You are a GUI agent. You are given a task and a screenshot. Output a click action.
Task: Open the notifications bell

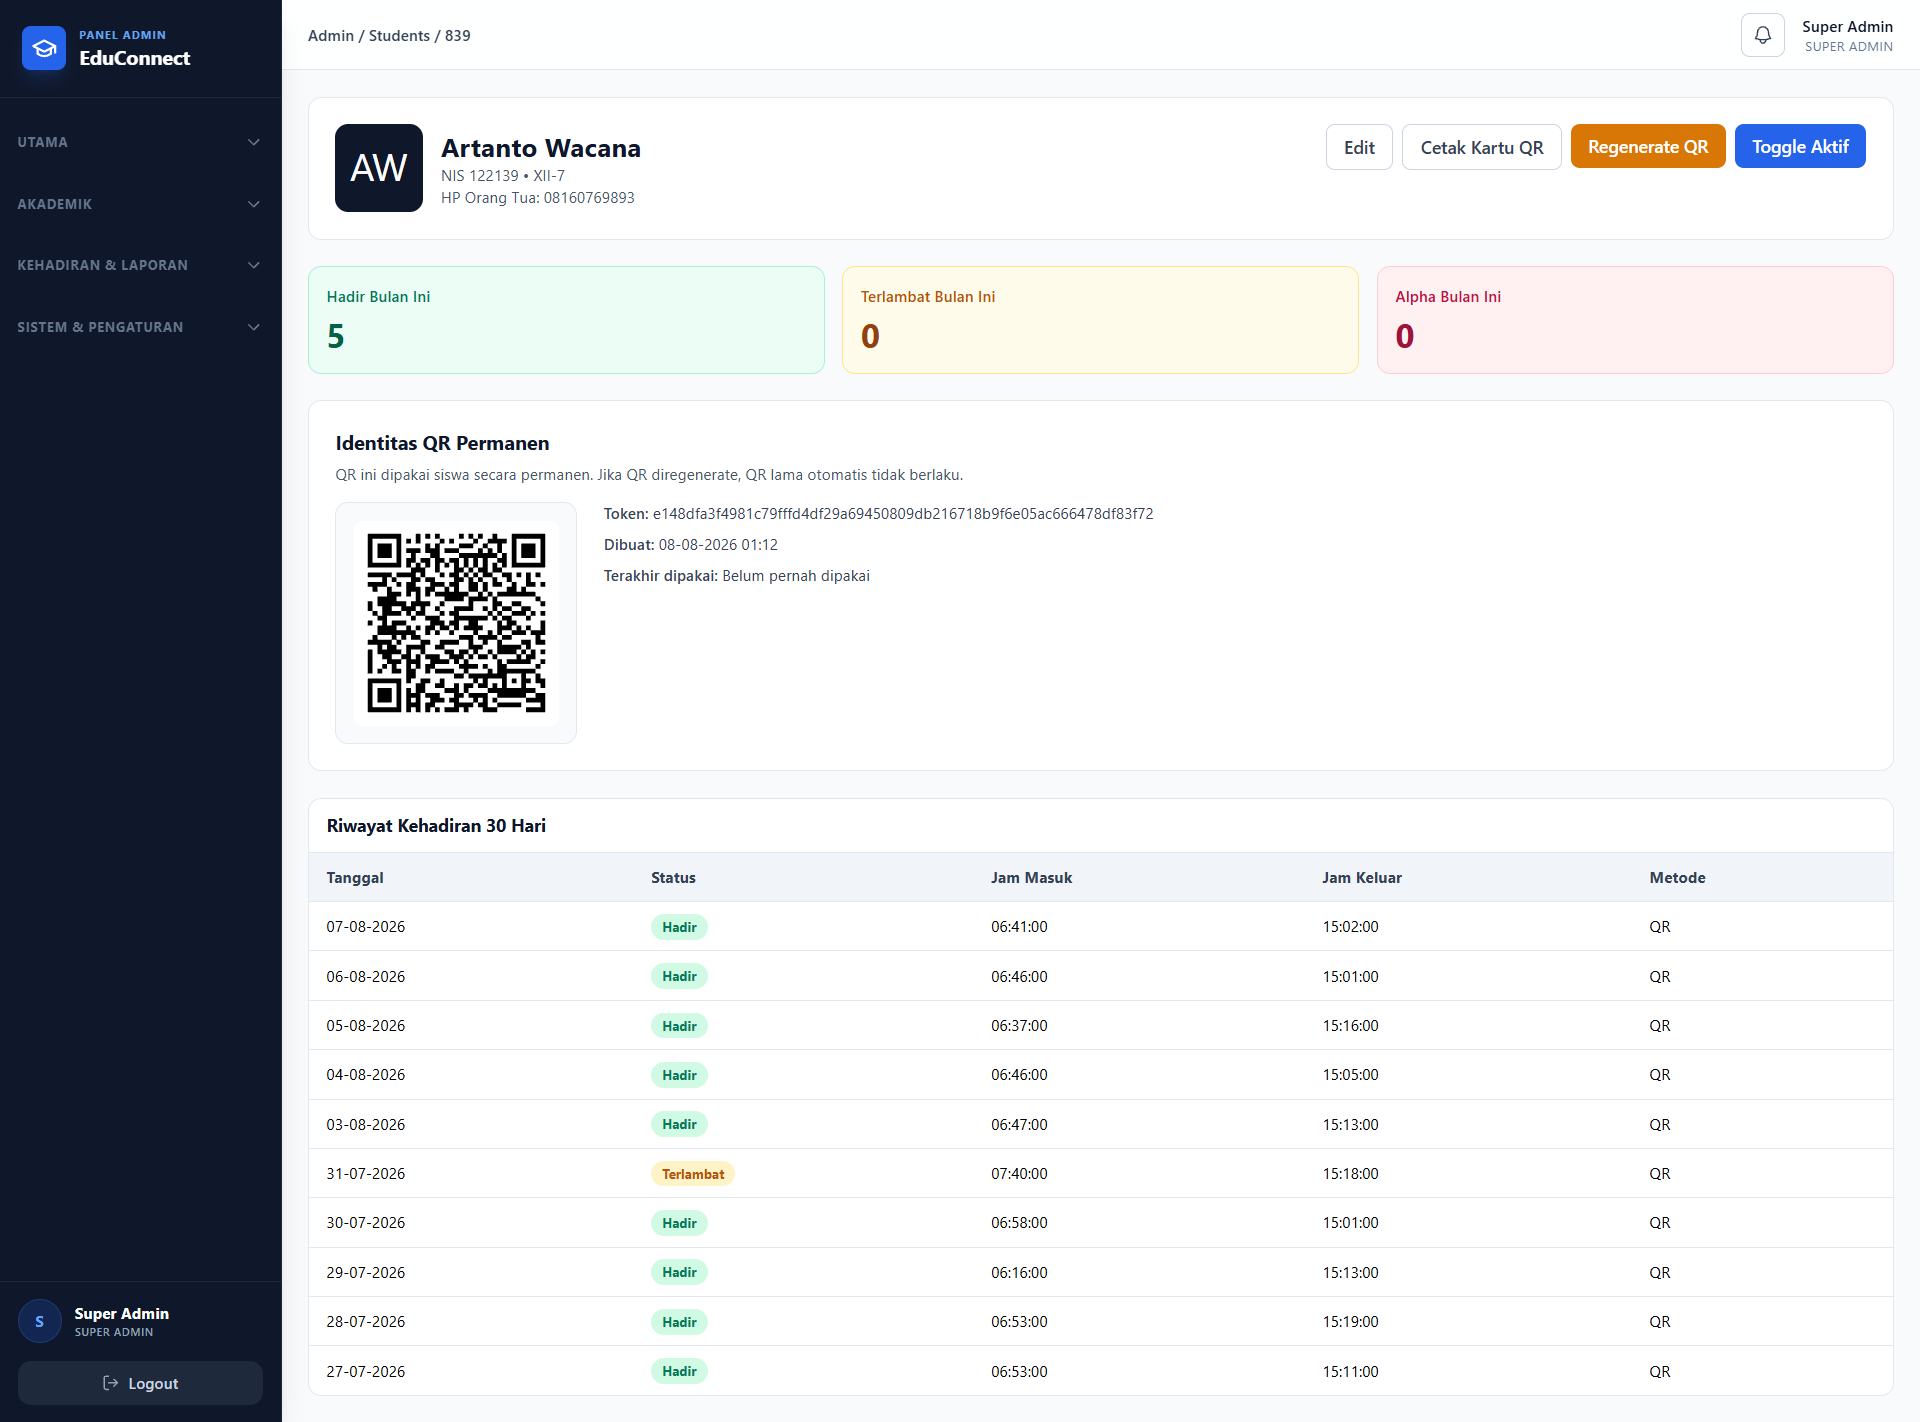[x=1762, y=35]
